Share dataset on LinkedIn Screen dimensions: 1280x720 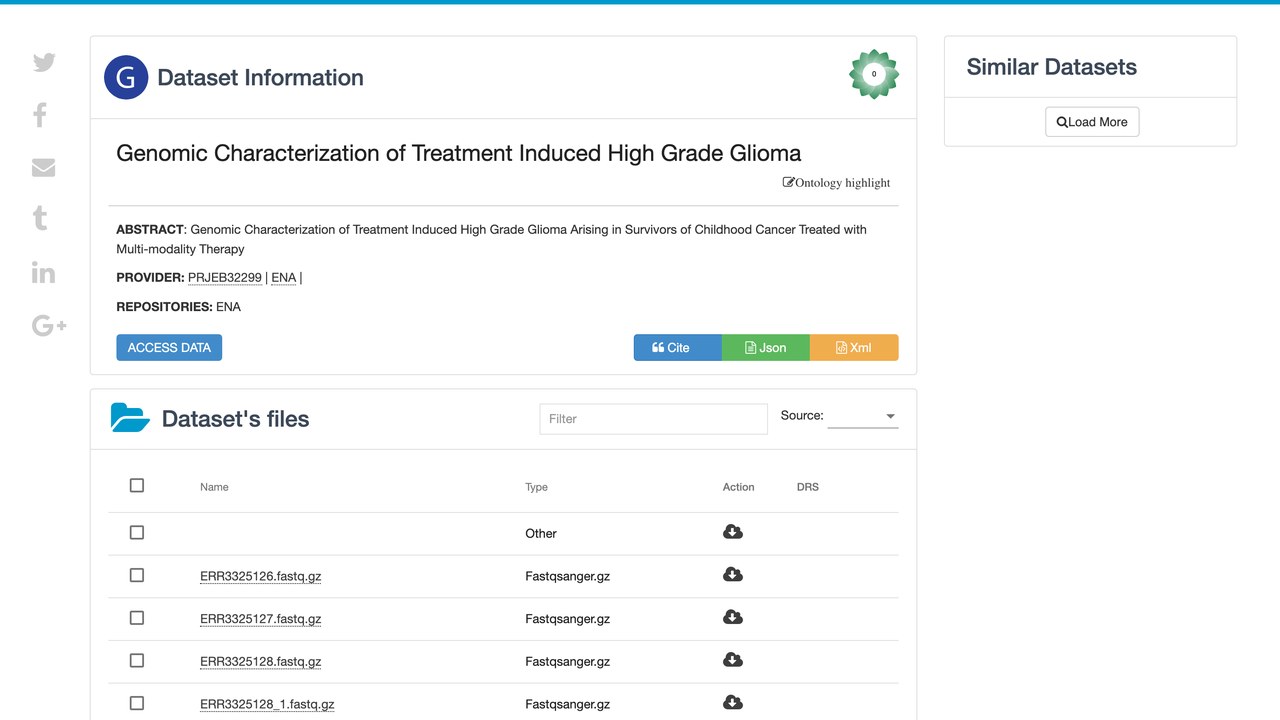43,272
